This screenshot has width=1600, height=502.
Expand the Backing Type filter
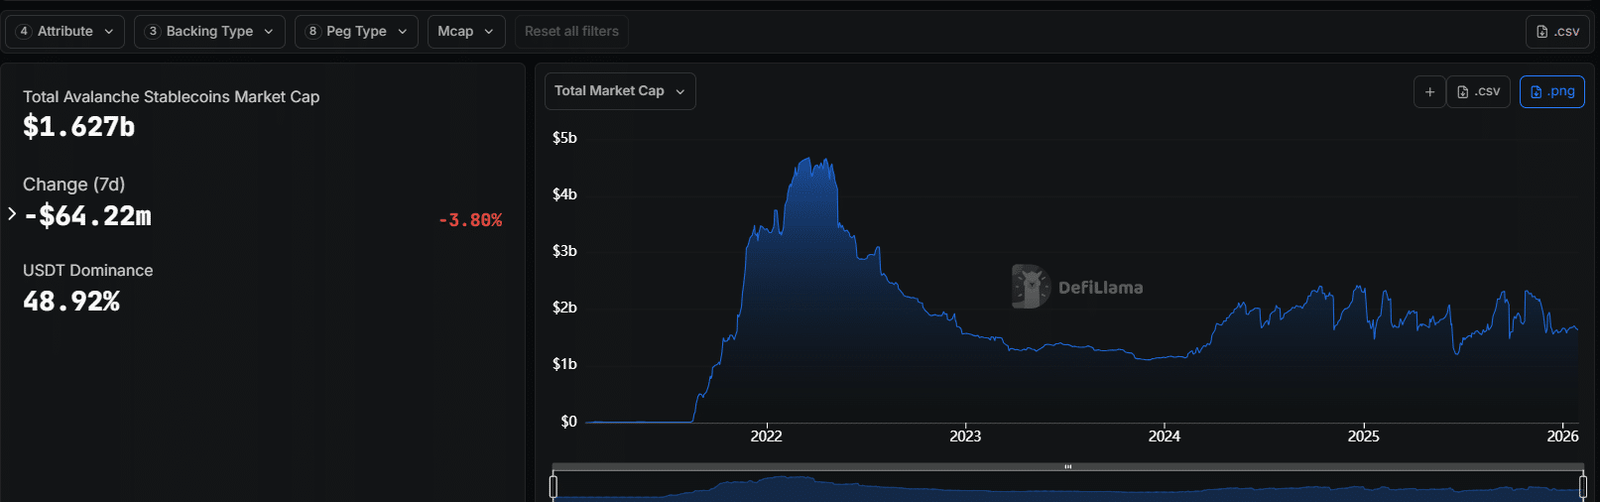209,31
